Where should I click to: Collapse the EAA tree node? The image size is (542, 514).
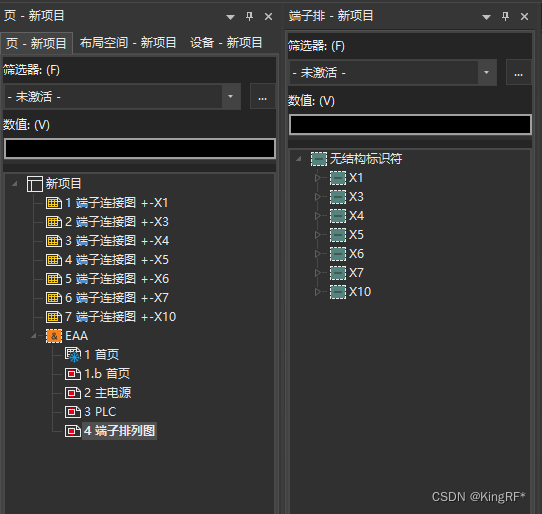(34, 336)
